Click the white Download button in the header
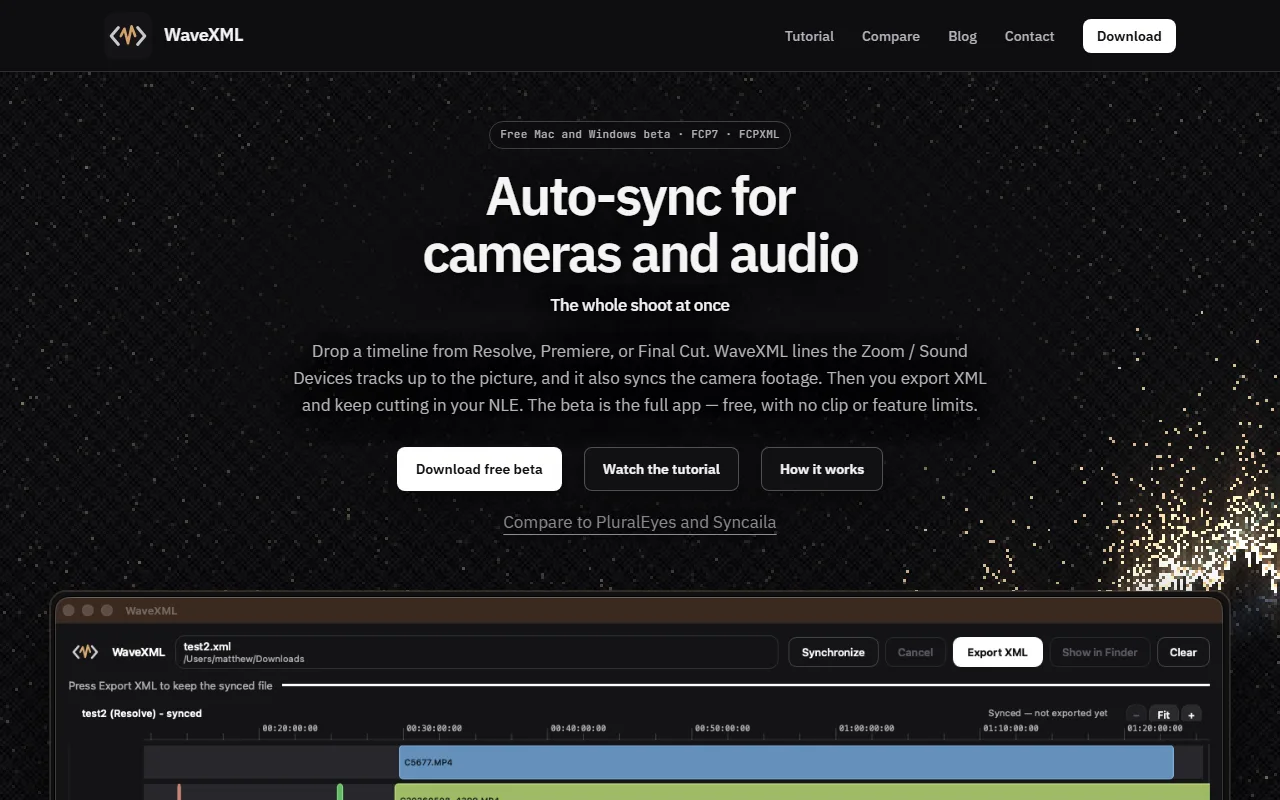 tap(1129, 36)
